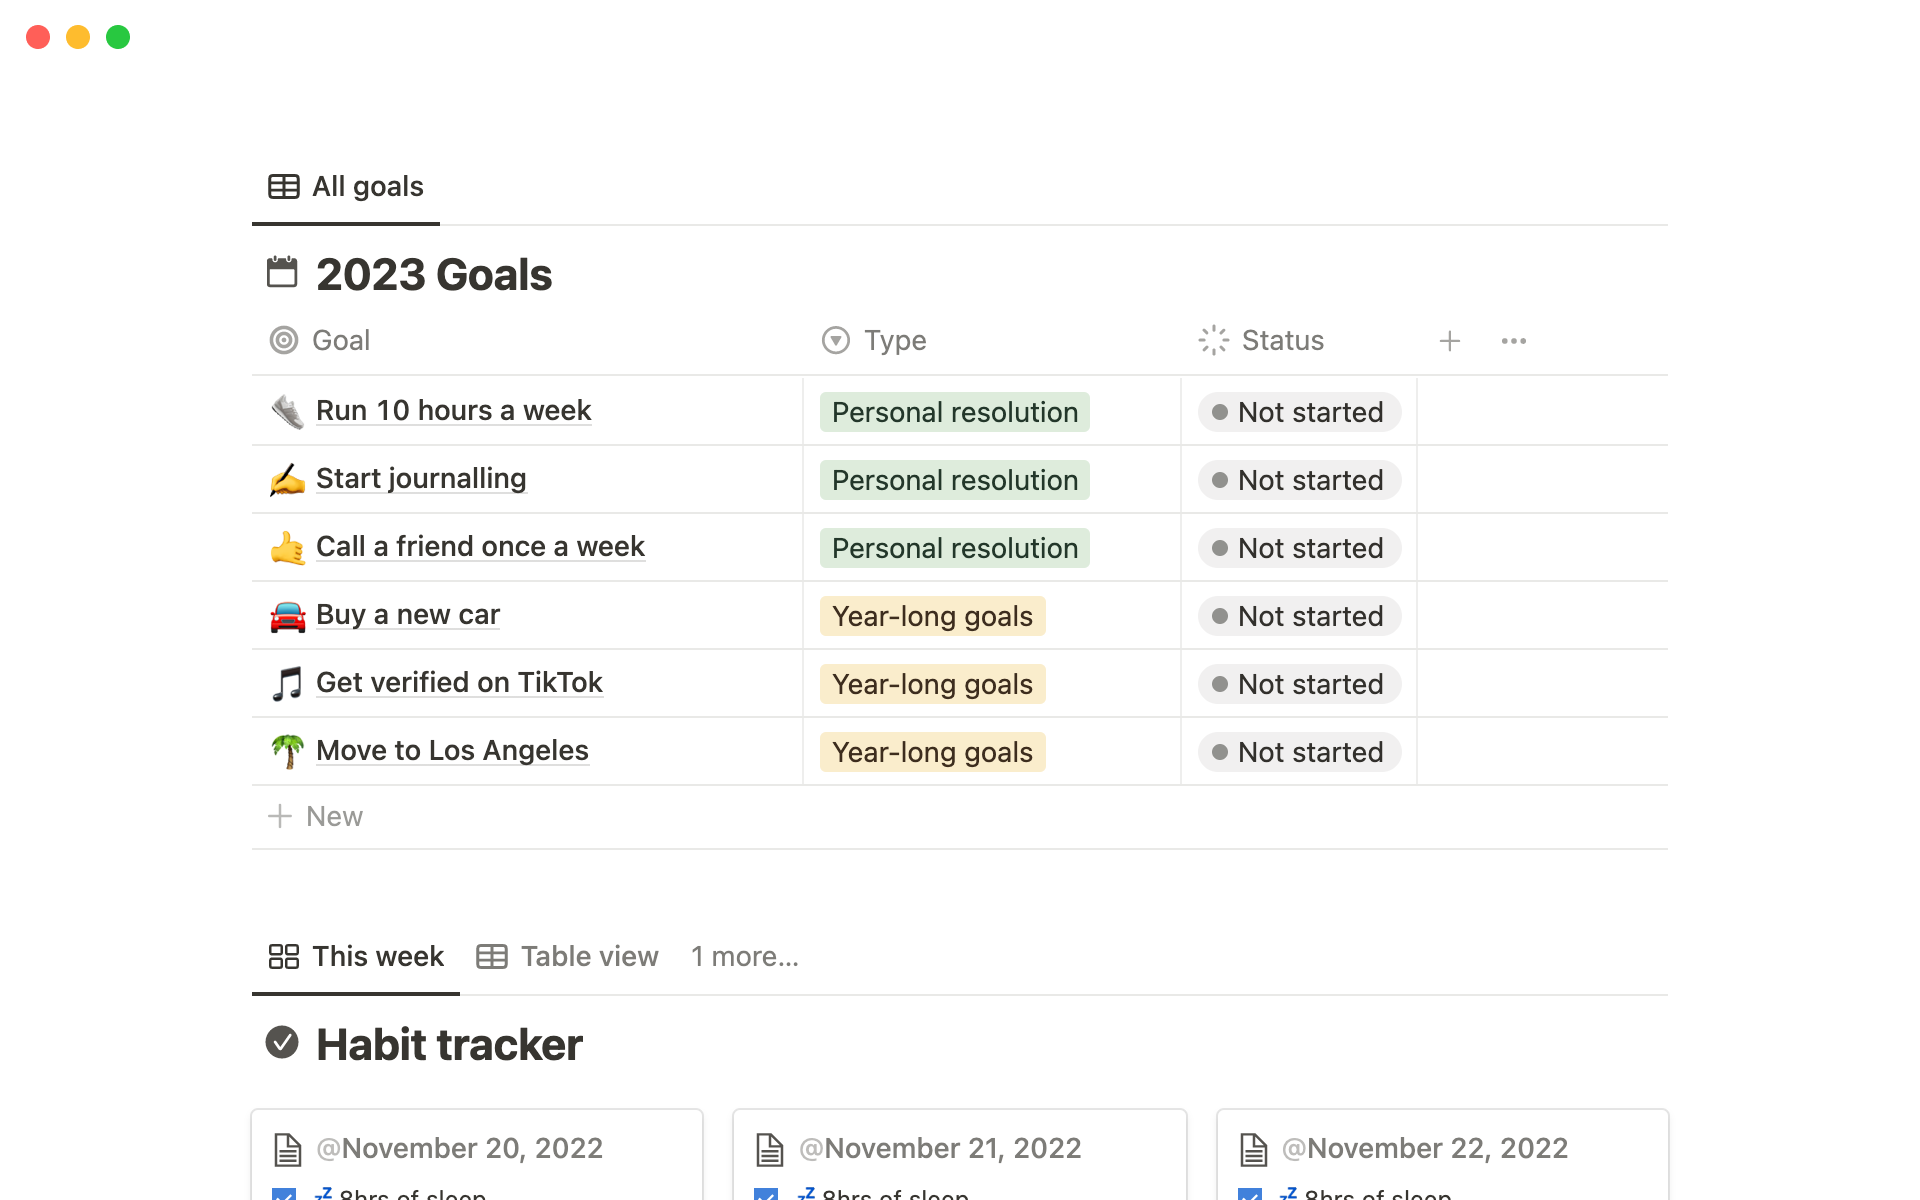The height and width of the screenshot is (1200, 1920).
Task: Click the calendar icon next to 2023 Goals
Action: click(x=282, y=273)
